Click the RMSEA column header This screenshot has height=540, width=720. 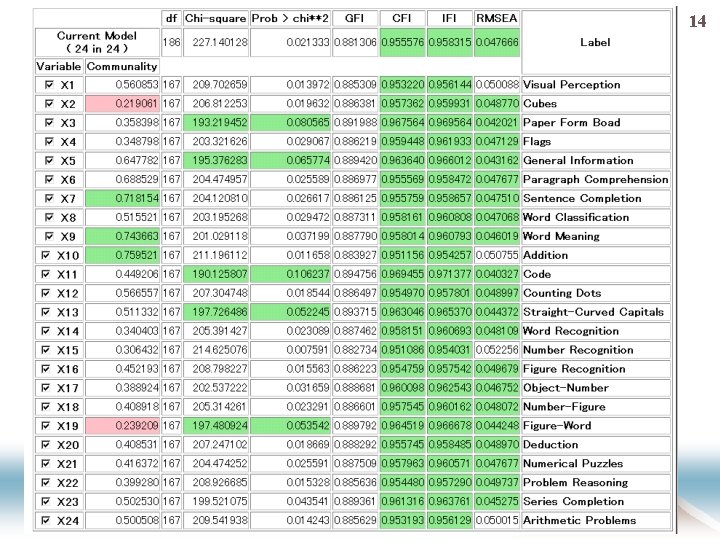[497, 18]
